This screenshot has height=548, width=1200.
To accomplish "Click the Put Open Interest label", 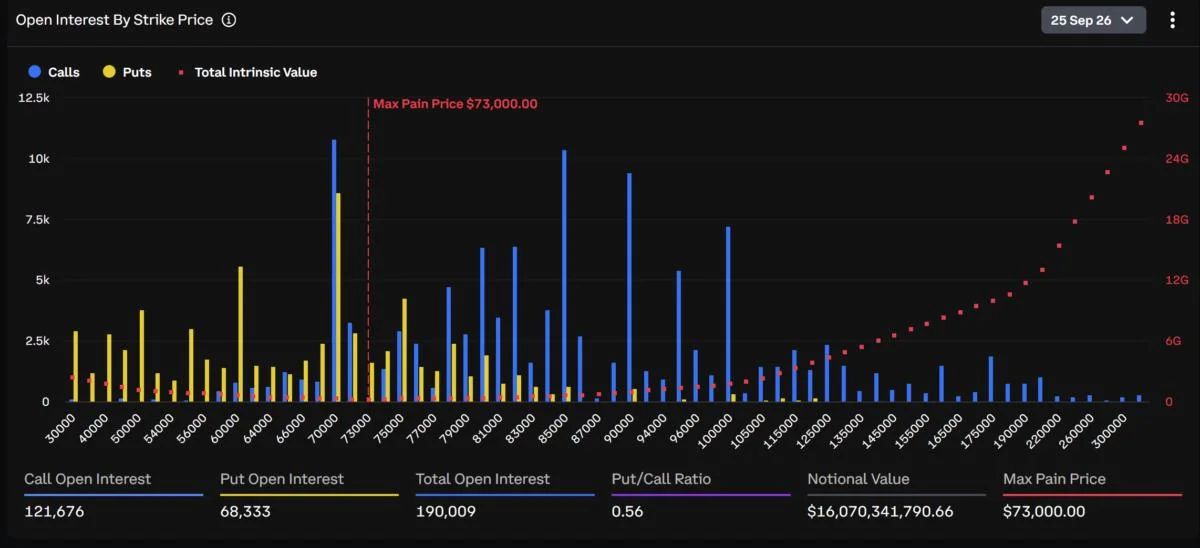I will click(282, 479).
